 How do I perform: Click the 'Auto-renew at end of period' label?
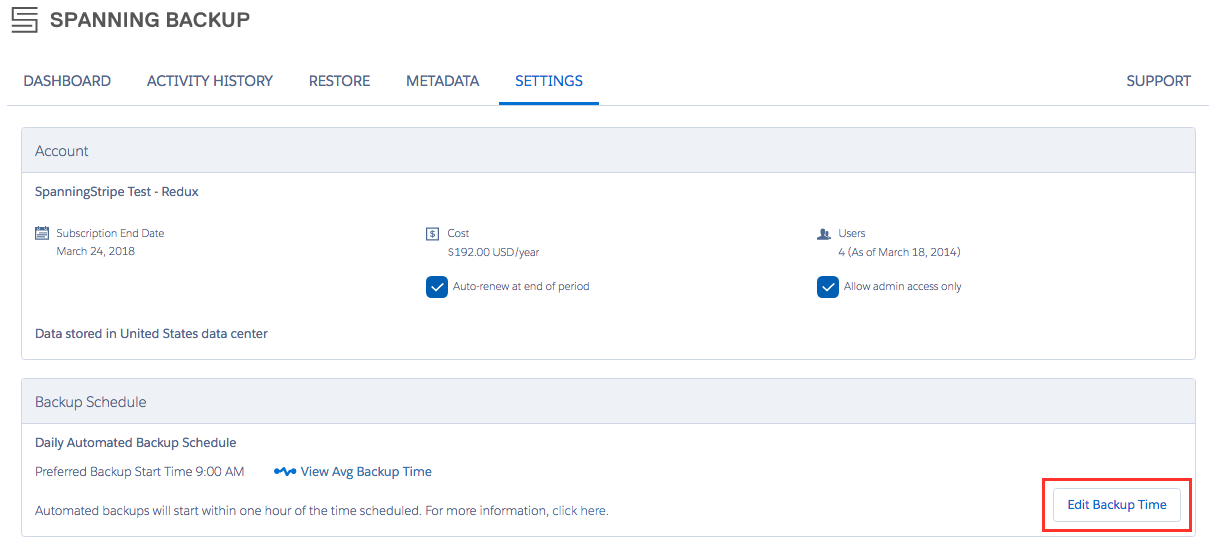tap(521, 287)
